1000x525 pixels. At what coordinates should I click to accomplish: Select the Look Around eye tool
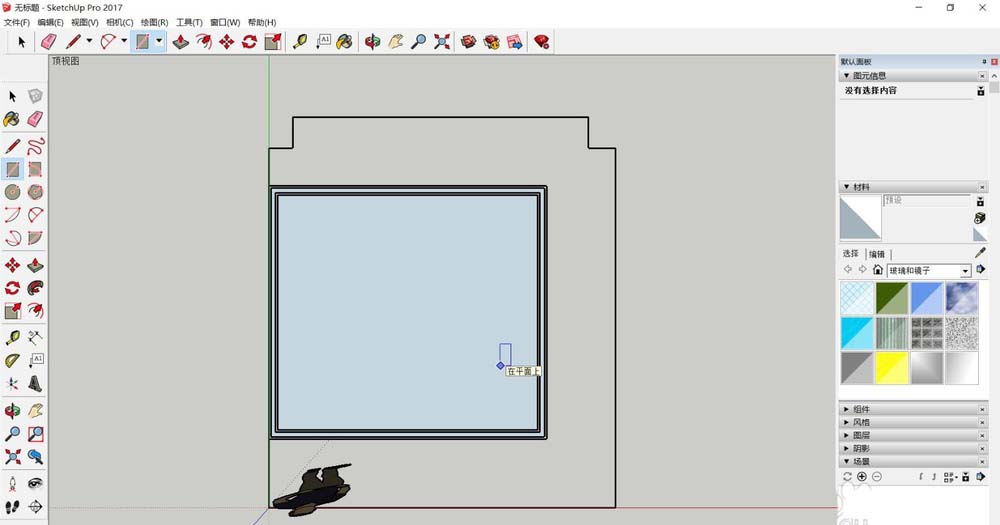pyautogui.click(x=36, y=484)
